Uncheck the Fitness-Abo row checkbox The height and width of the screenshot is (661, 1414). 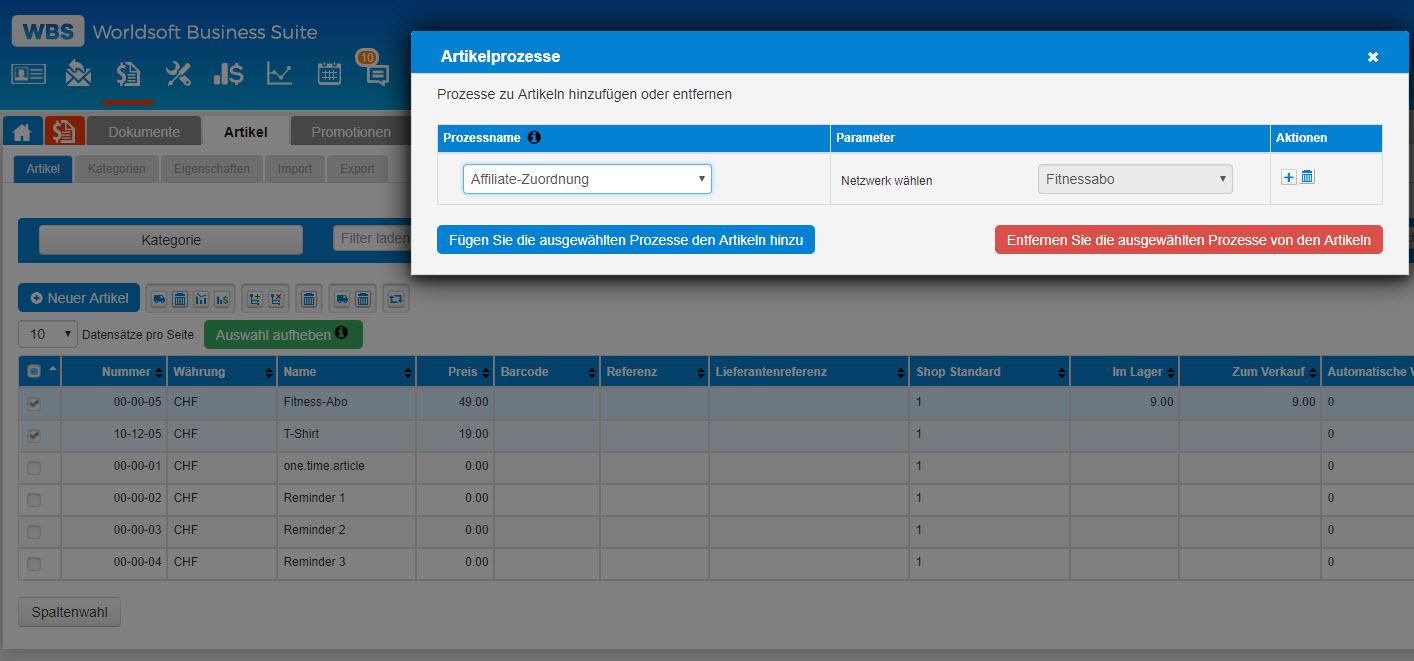[34, 403]
